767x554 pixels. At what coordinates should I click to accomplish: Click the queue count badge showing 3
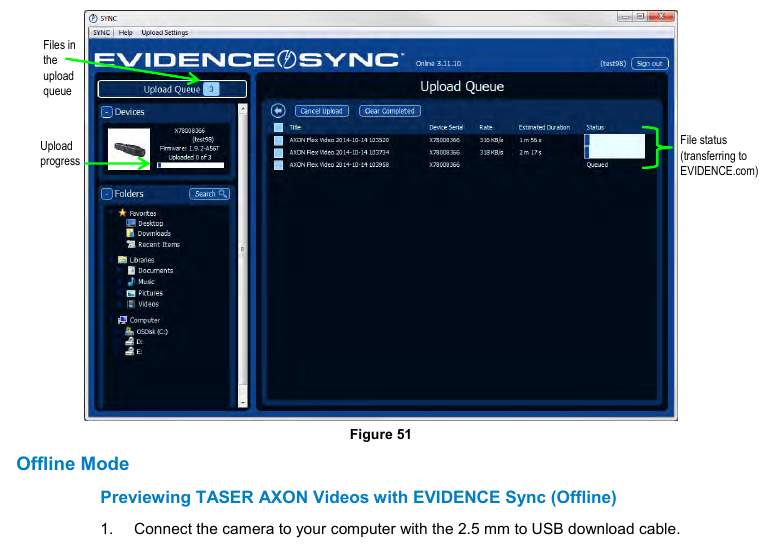pyautogui.click(x=211, y=89)
